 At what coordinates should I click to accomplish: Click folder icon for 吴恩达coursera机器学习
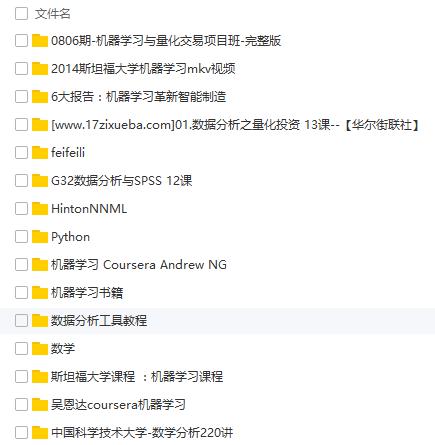(x=40, y=405)
